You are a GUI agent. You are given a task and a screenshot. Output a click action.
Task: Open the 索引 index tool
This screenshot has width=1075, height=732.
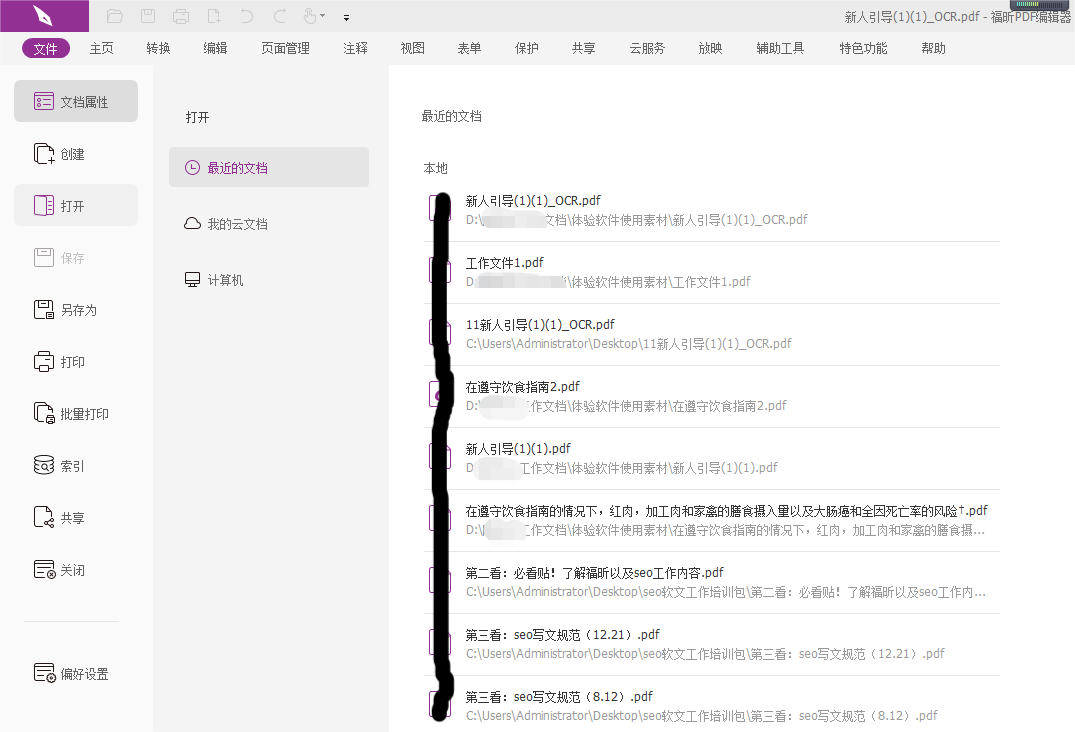click(75, 465)
